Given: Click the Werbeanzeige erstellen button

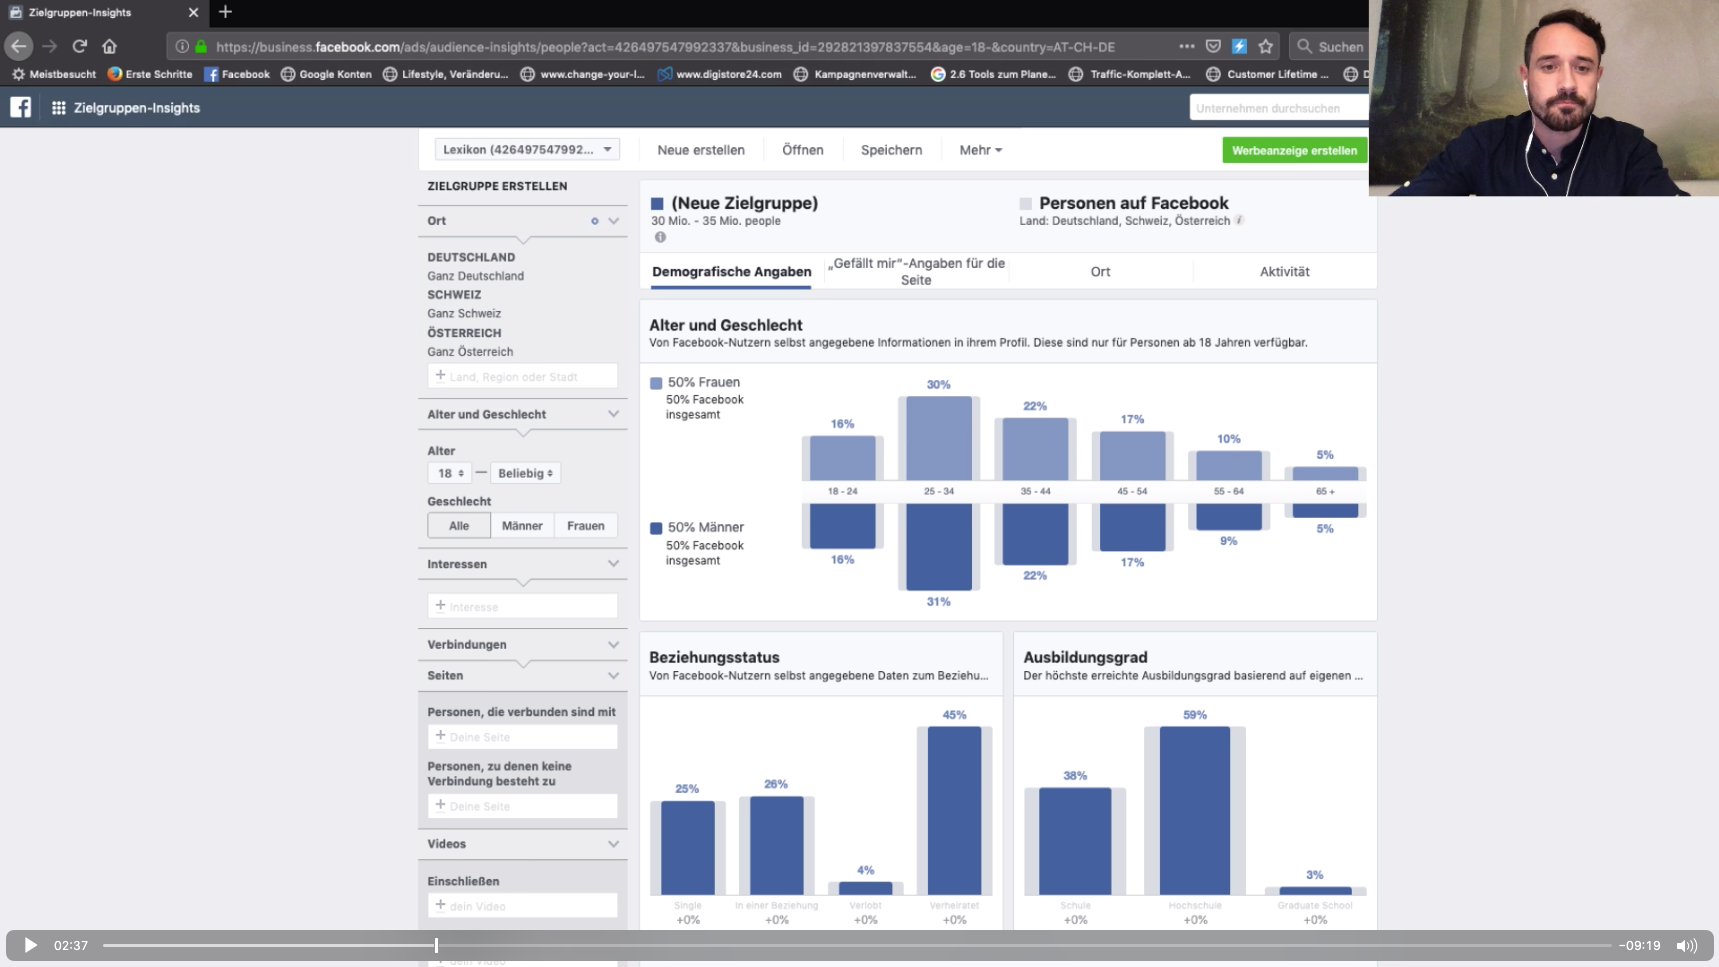Looking at the screenshot, I should point(1294,150).
